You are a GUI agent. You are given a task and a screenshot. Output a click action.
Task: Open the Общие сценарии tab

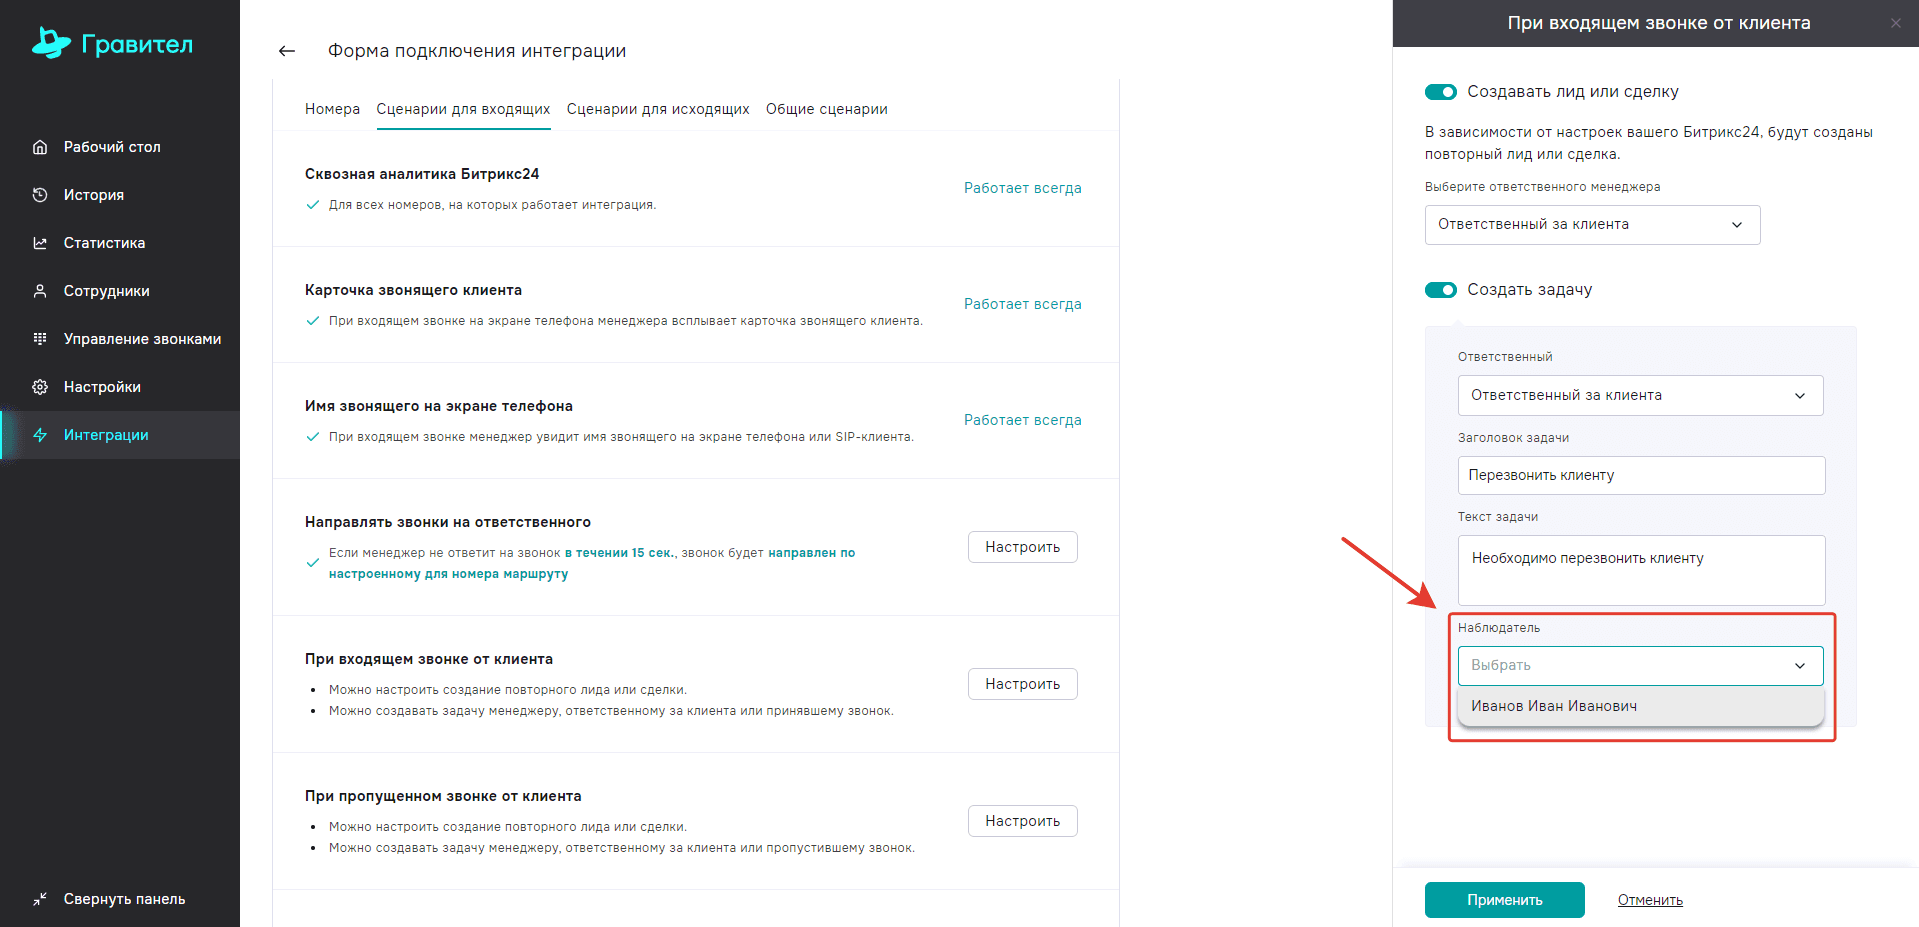(x=826, y=109)
